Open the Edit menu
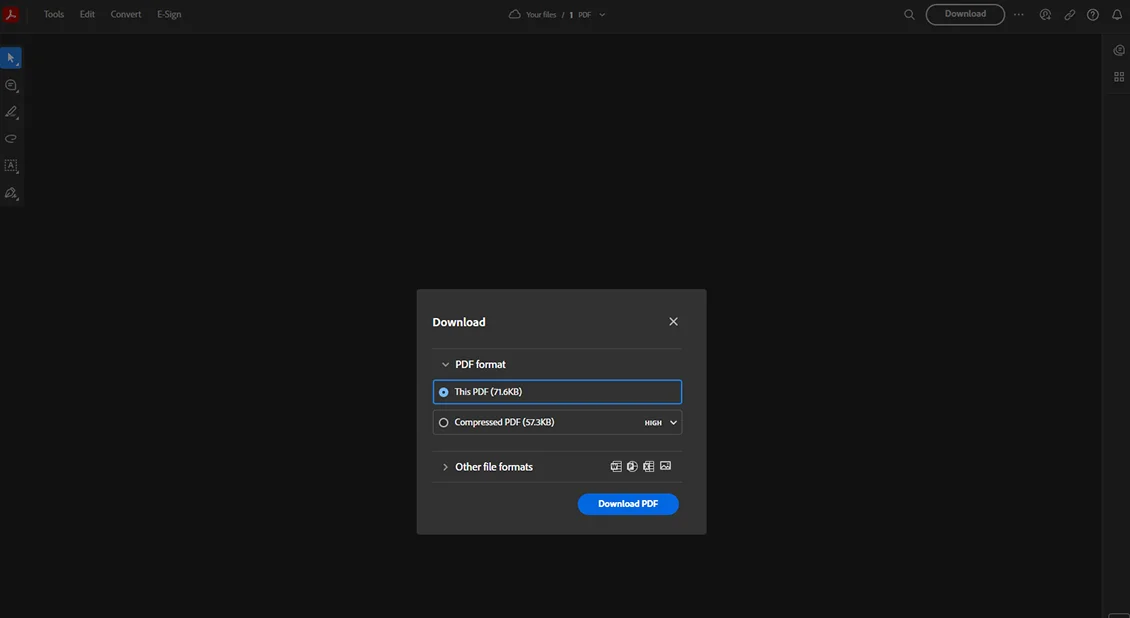The image size is (1130, 618). tap(87, 14)
